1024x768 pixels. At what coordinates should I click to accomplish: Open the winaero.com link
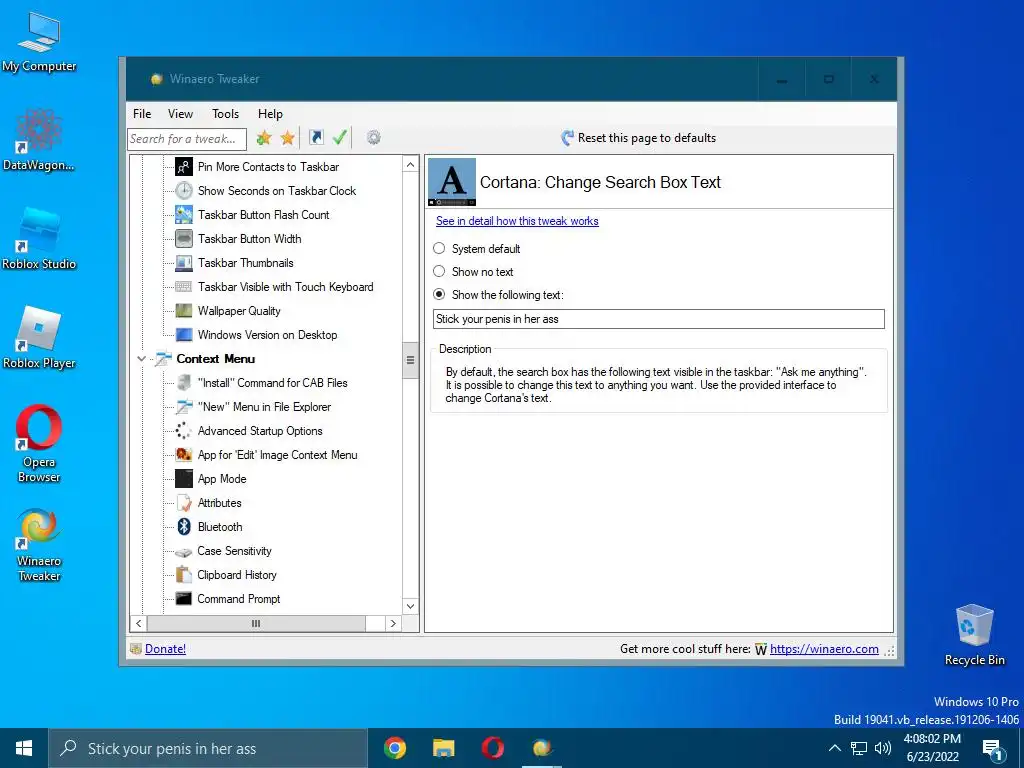coord(824,648)
